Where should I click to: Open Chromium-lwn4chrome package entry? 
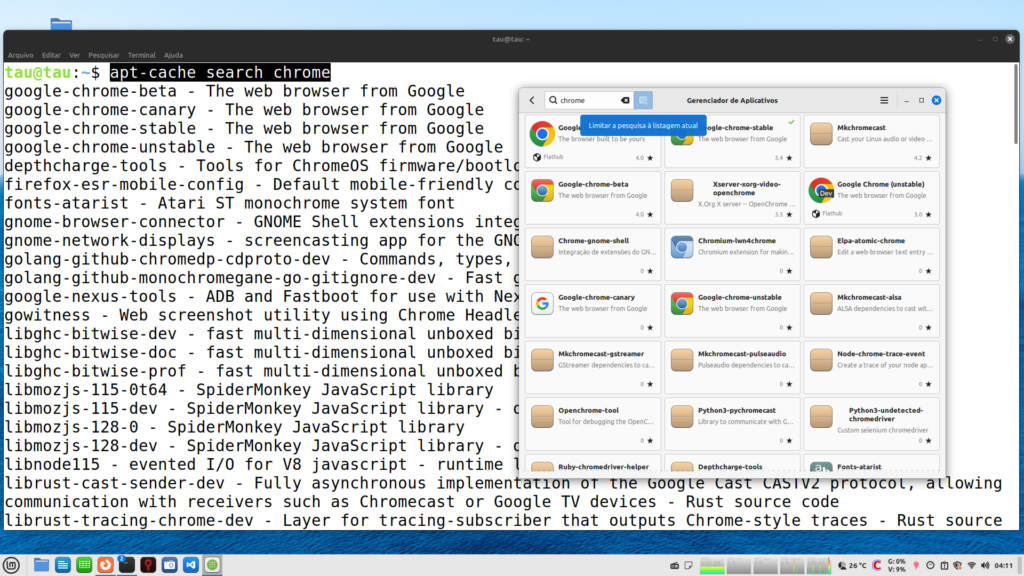[732, 256]
